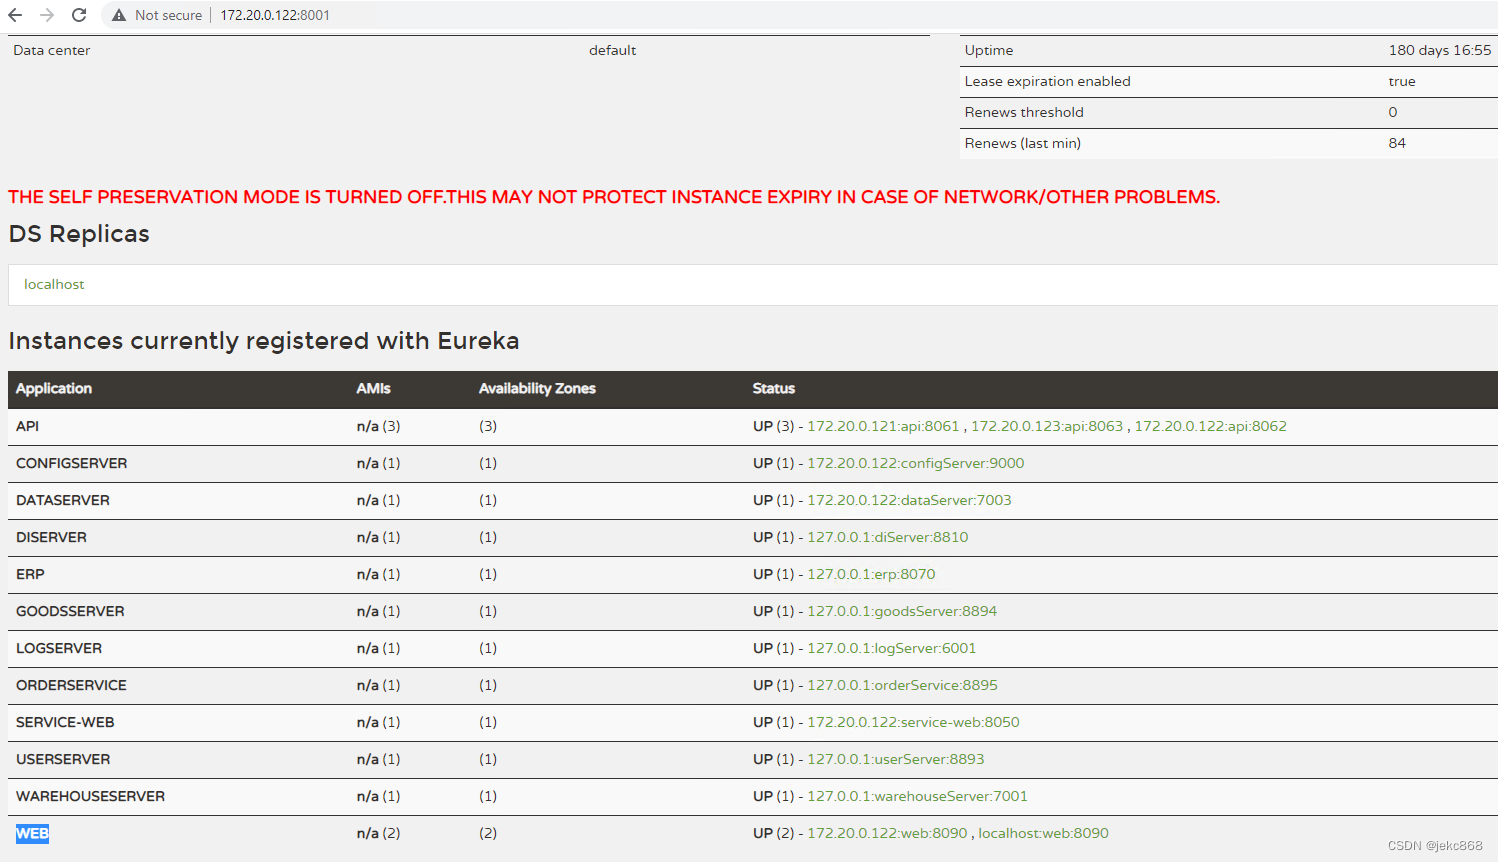This screenshot has width=1498, height=862.
Task: Click the red self preservation warning message
Action: 614,197
